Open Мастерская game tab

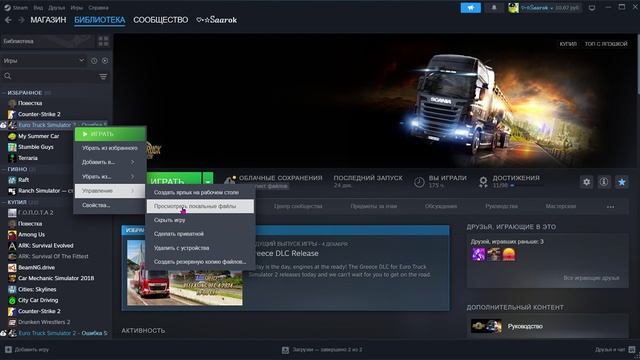(560, 206)
